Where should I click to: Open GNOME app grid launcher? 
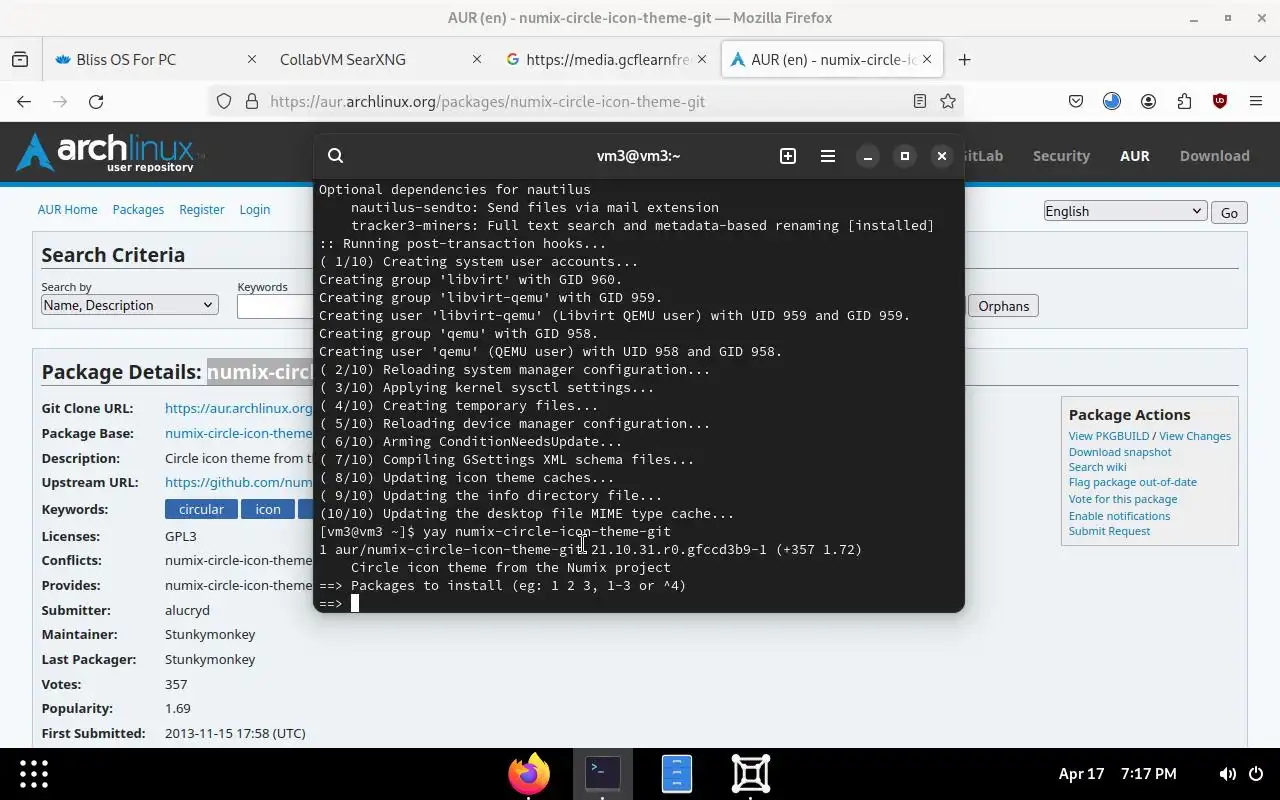pos(34,774)
